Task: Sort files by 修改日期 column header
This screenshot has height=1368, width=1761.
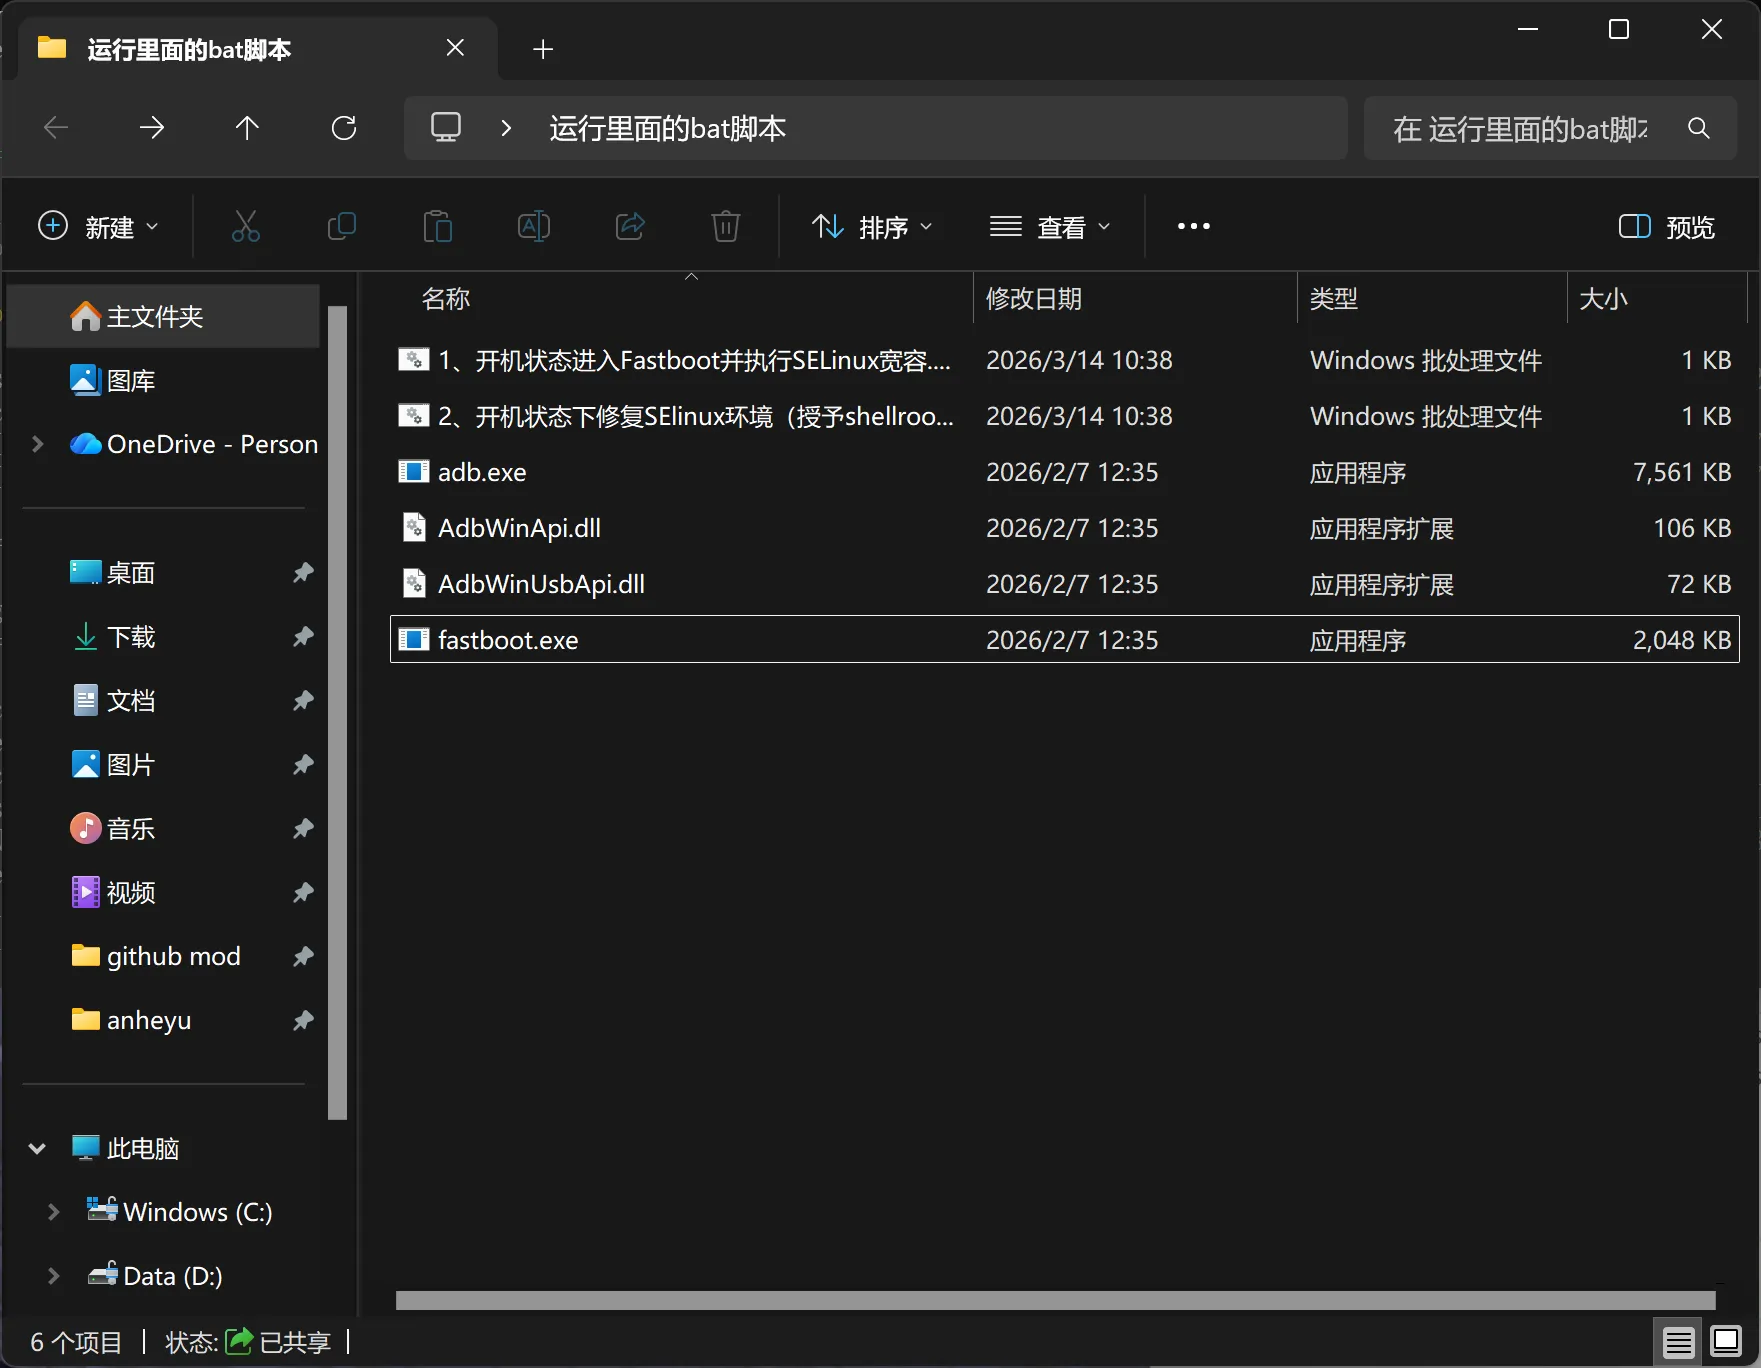Action: [x=1034, y=299]
